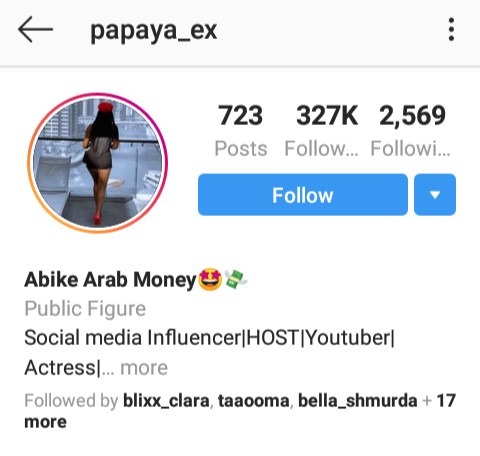Click the Public Figure category label
Image resolution: width=480 pixels, height=456 pixels.
click(x=85, y=309)
